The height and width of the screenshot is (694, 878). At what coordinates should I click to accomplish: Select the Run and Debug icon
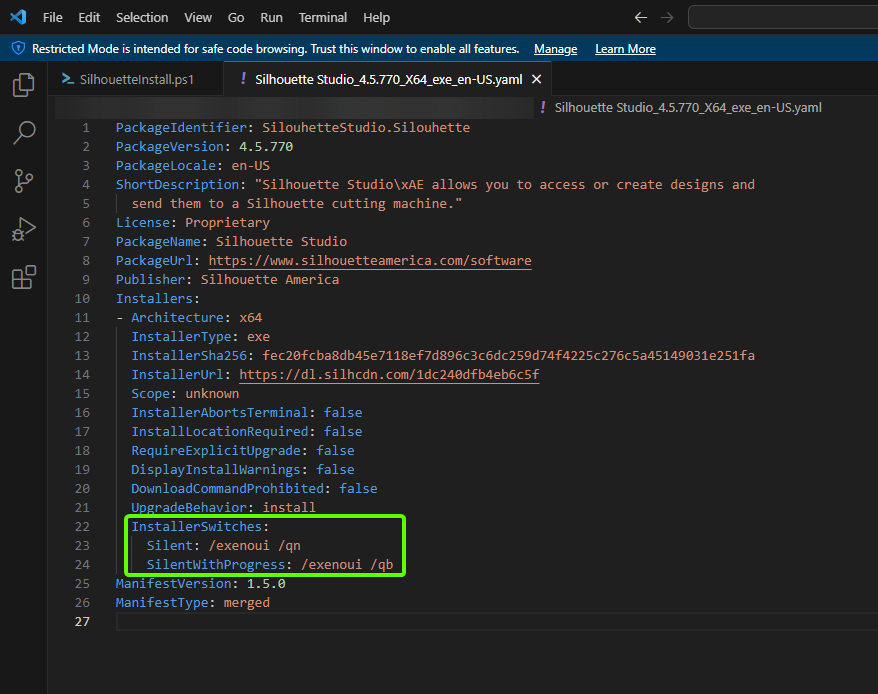(x=23, y=229)
